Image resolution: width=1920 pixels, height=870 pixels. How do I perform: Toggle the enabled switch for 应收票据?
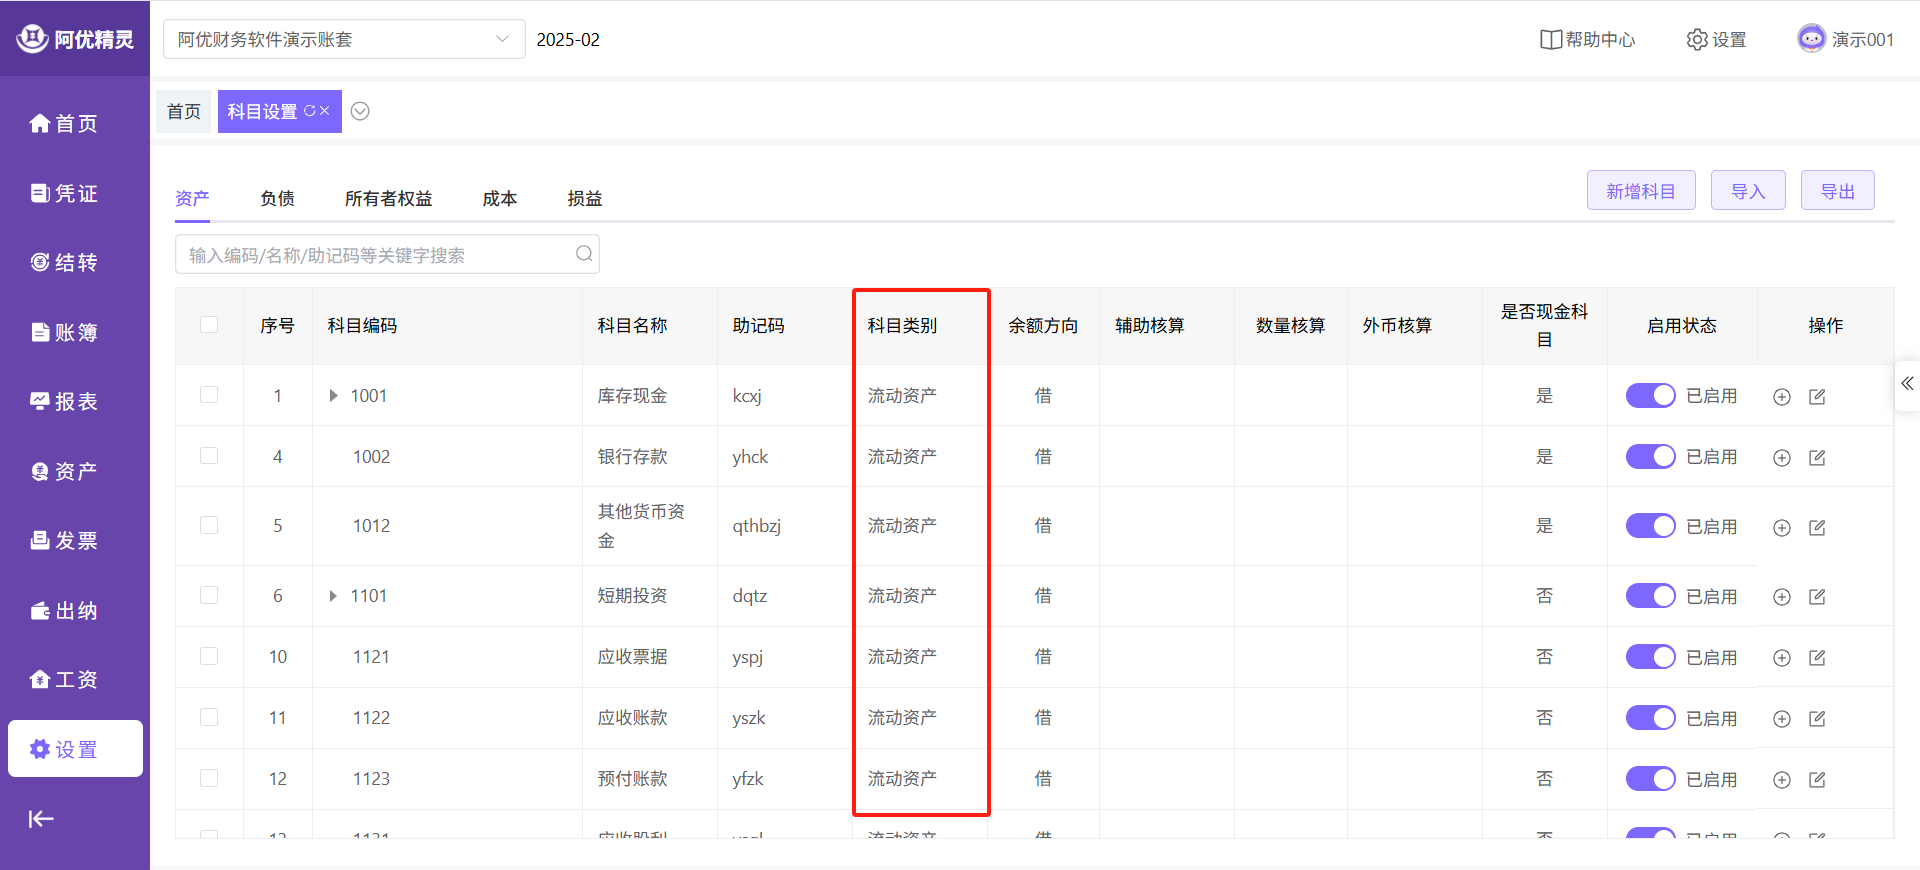[1650, 657]
